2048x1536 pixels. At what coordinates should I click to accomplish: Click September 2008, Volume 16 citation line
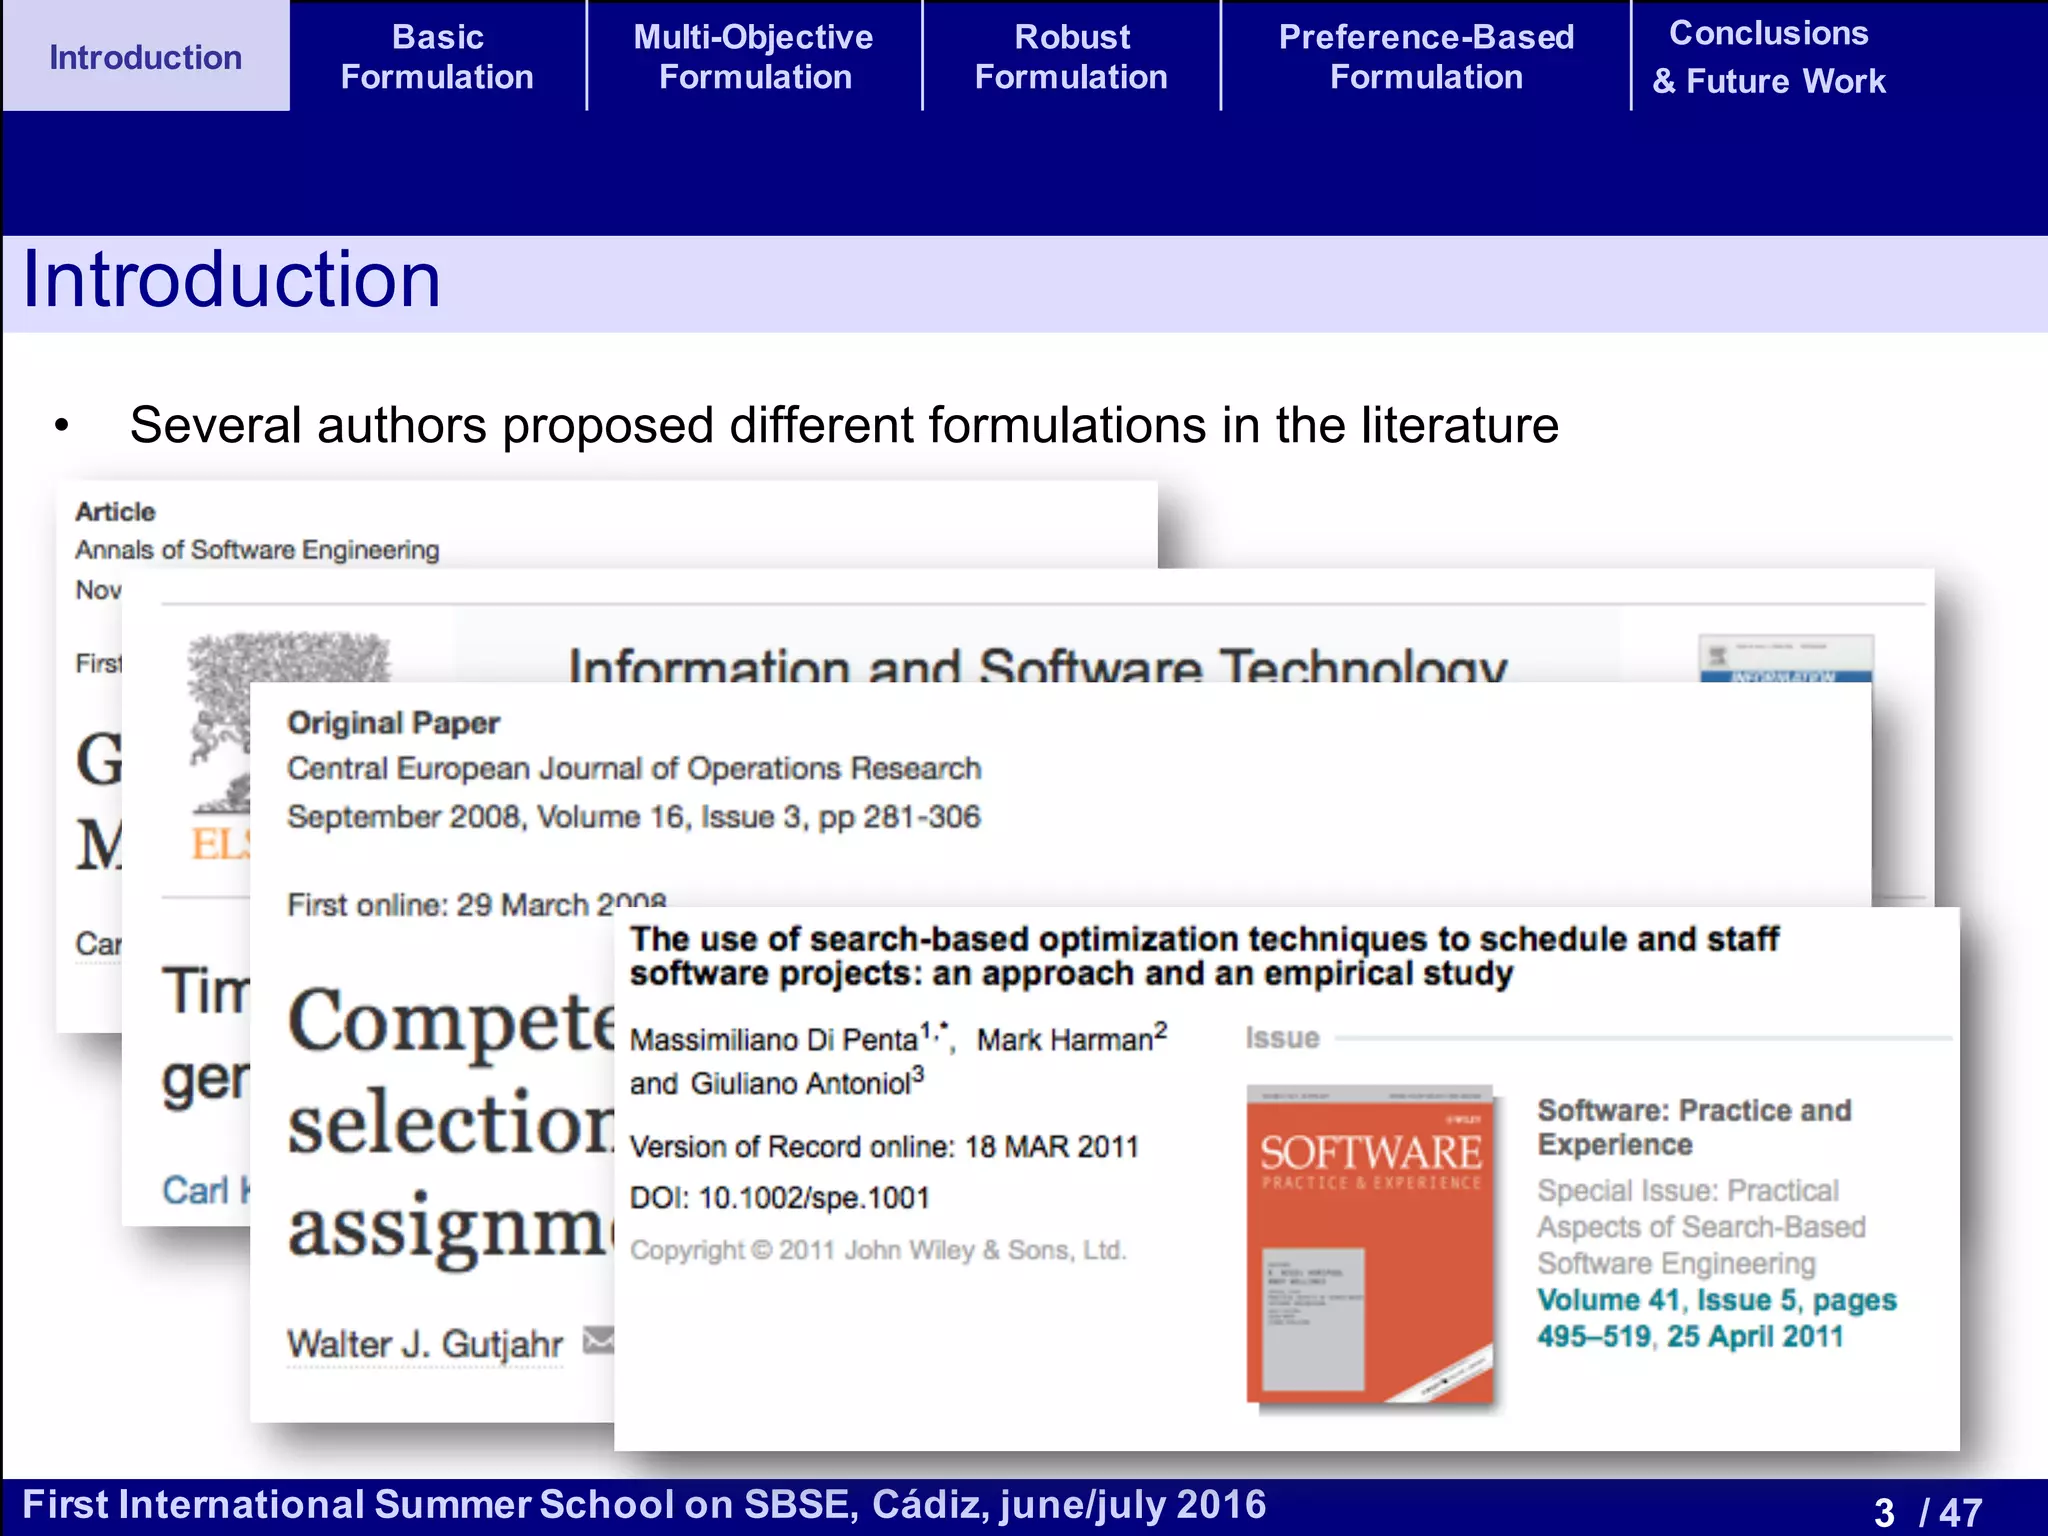tap(634, 817)
